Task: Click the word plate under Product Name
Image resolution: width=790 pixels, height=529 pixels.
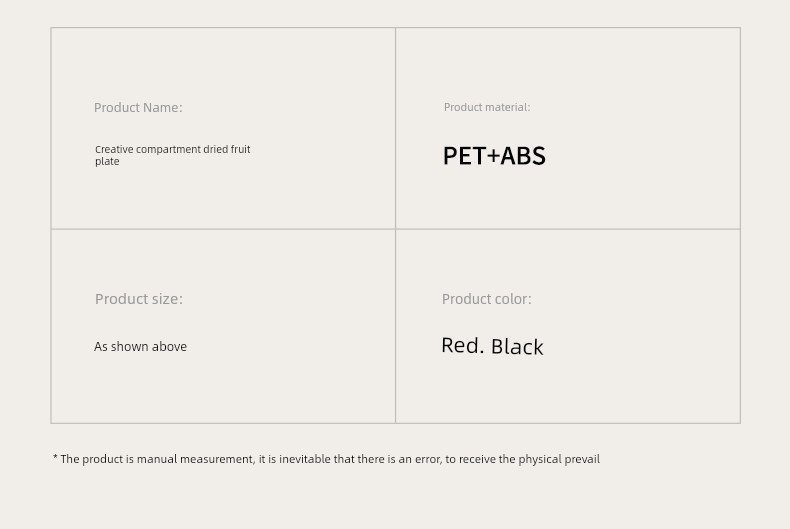Action: 107,162
